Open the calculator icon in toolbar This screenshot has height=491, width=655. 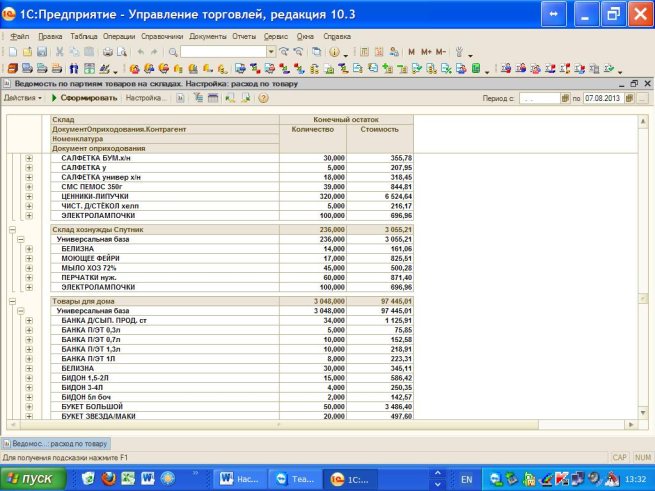[364, 52]
